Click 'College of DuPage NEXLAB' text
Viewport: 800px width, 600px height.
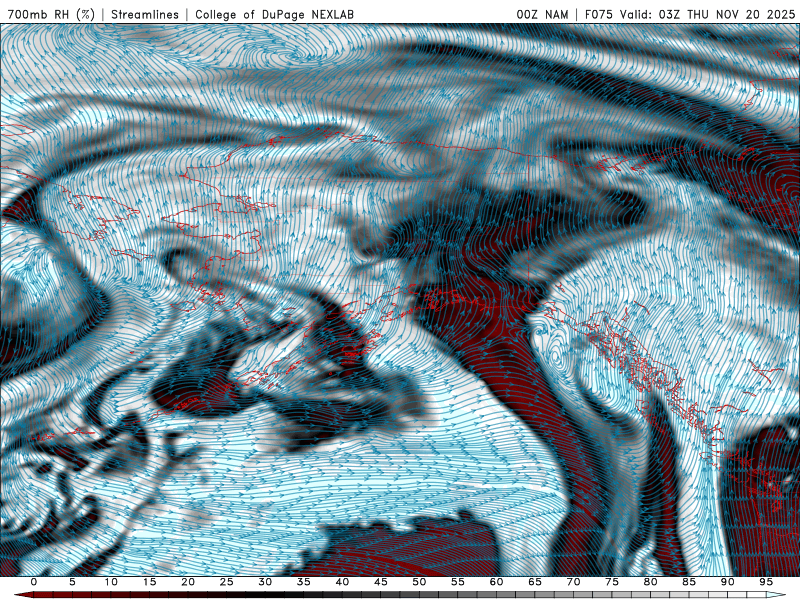[274, 14]
